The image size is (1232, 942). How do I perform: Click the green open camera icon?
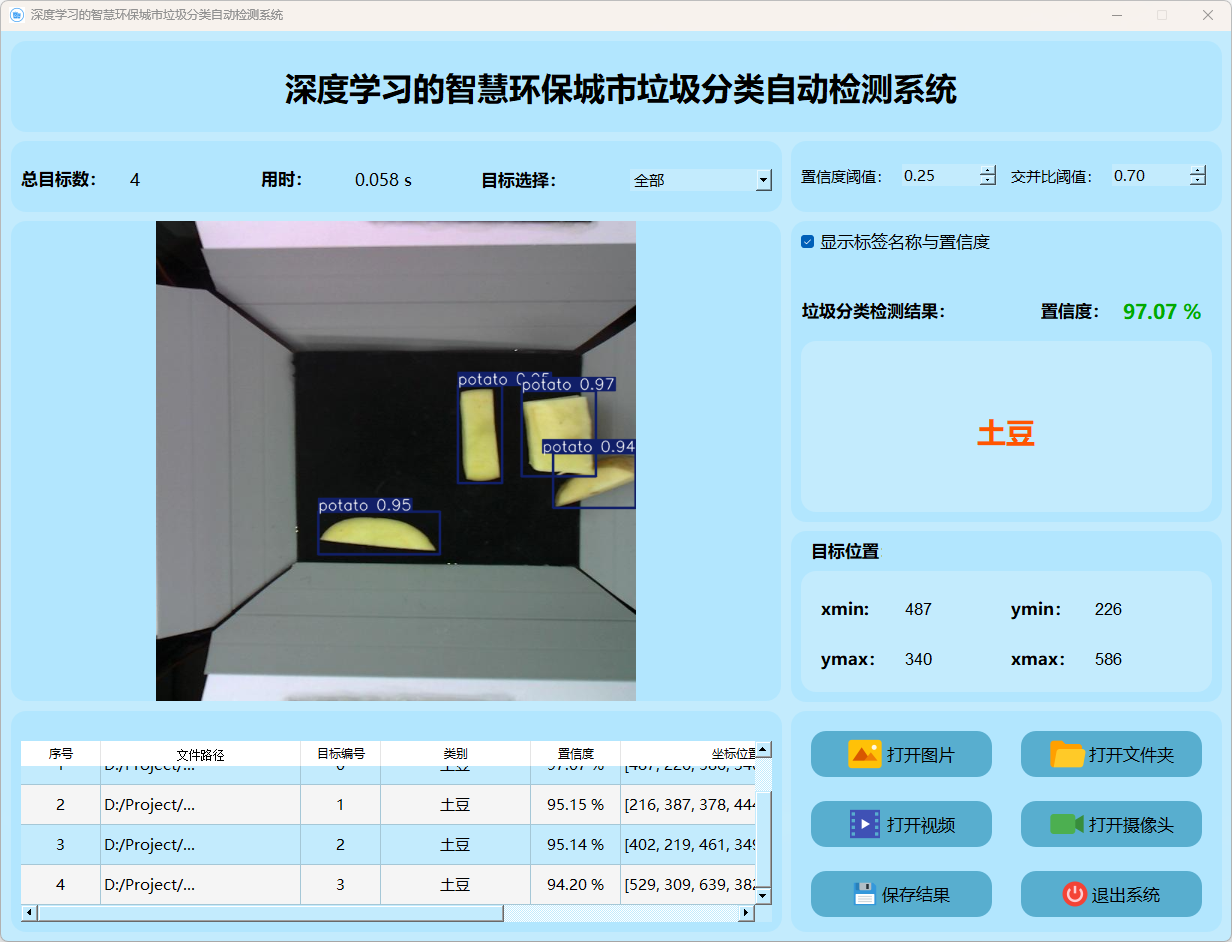pyautogui.click(x=1067, y=824)
